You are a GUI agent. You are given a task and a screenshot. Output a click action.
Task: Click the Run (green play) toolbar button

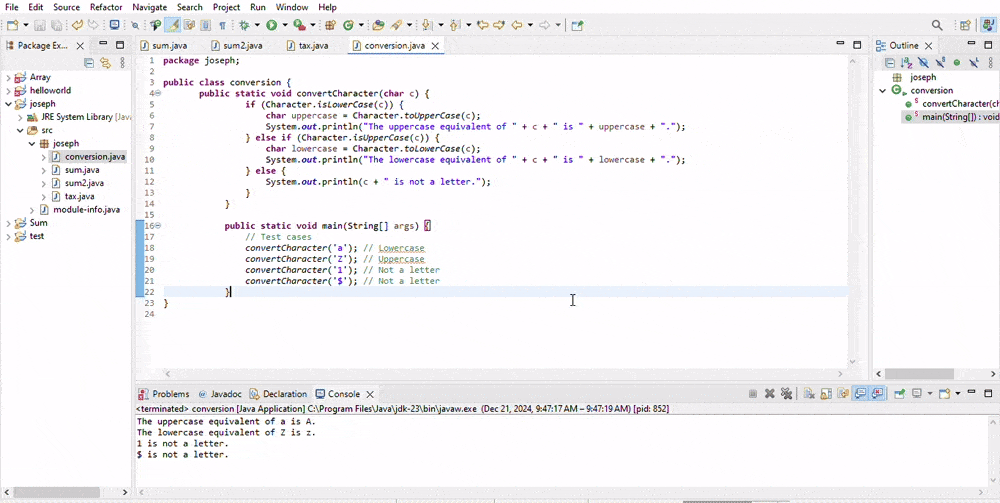(272, 26)
